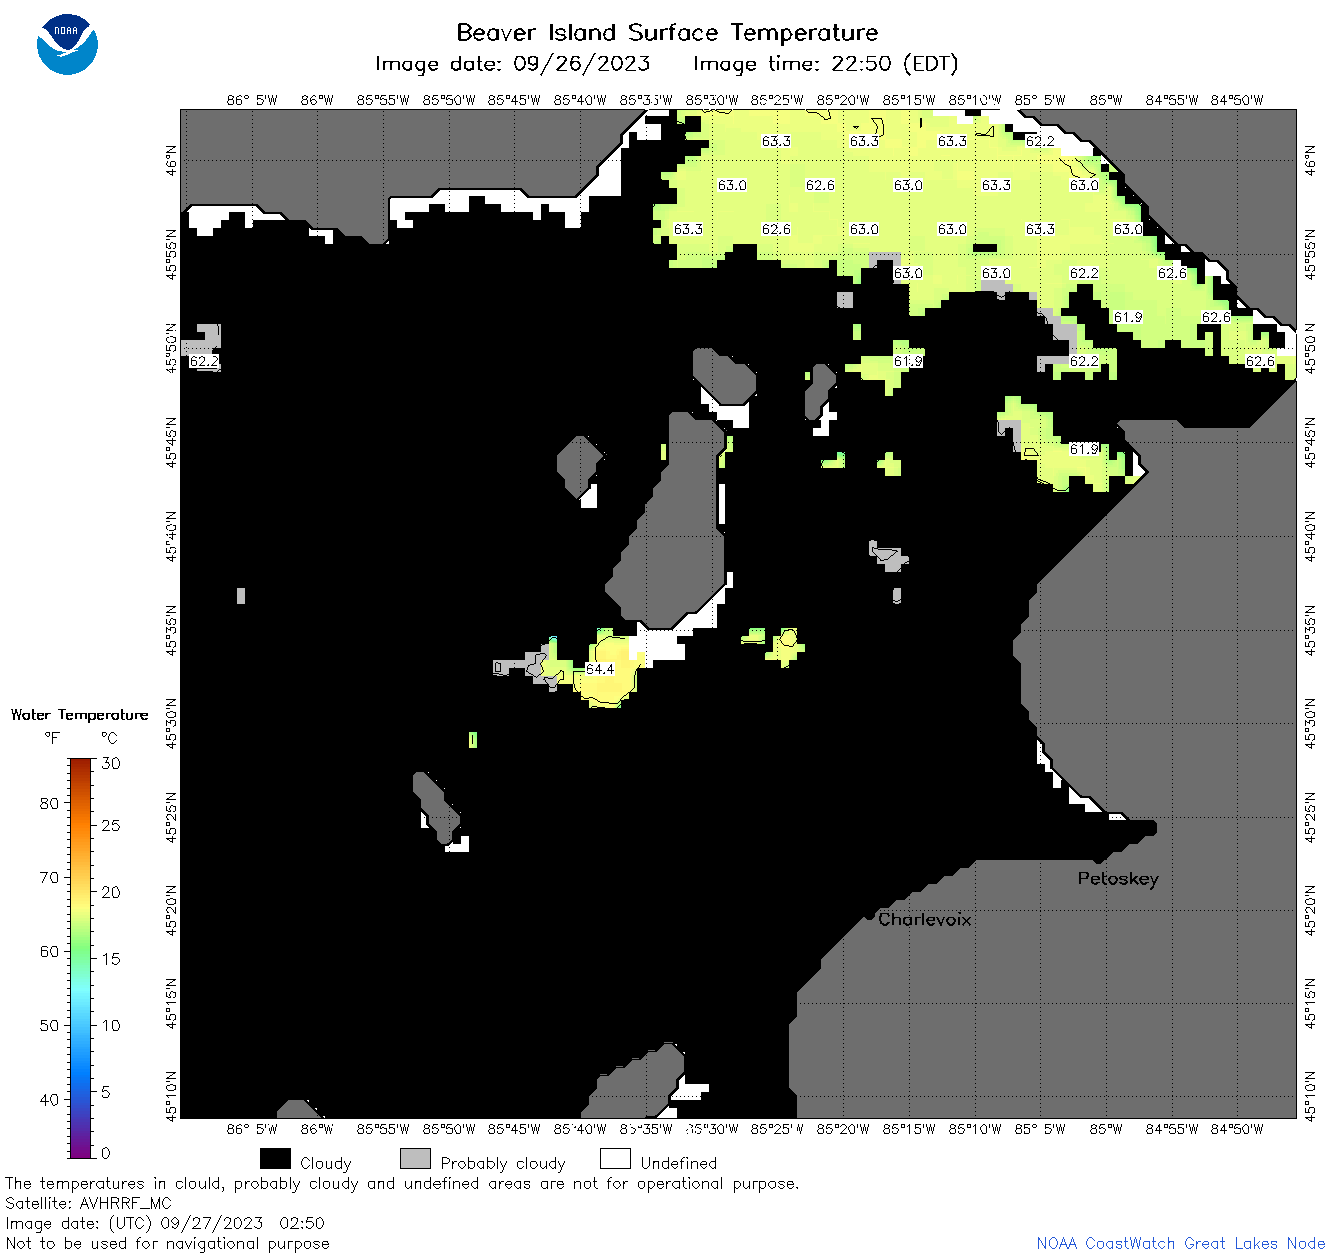Click the Water Temperature color scale bar
The width and height of the screenshot is (1336, 1259).
(x=81, y=958)
